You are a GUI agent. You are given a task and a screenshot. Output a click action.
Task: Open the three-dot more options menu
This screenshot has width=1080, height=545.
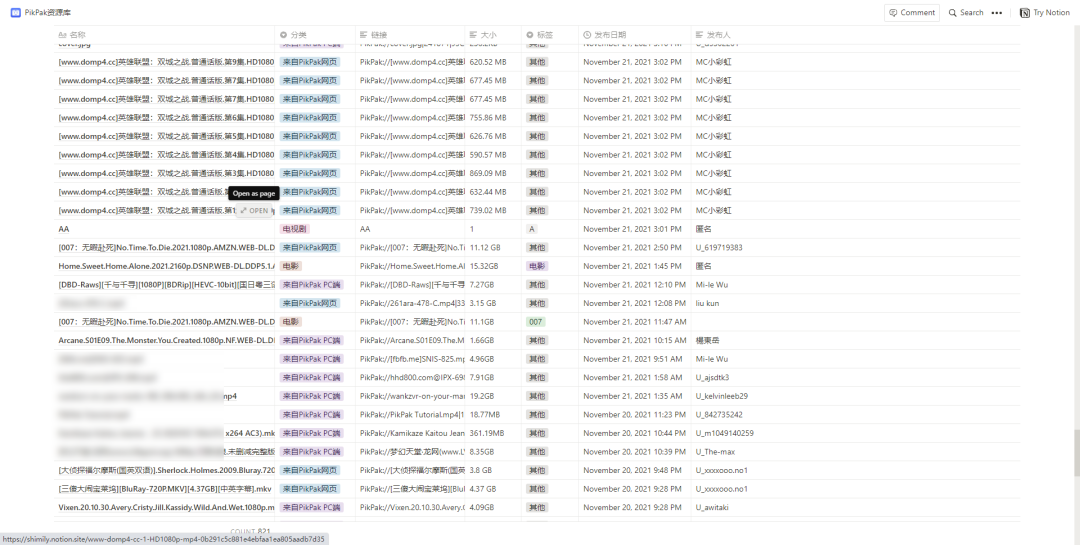coord(996,13)
